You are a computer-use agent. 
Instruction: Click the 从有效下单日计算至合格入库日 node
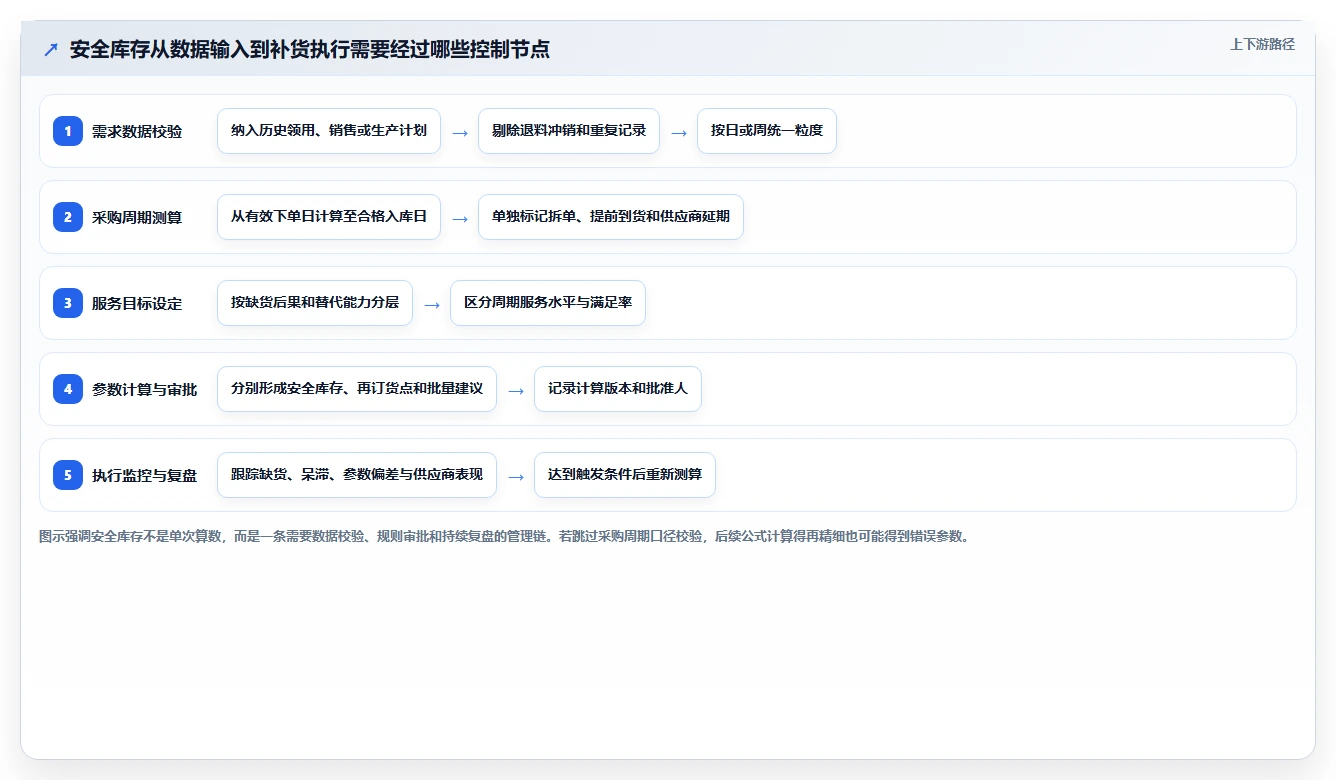[x=329, y=217]
